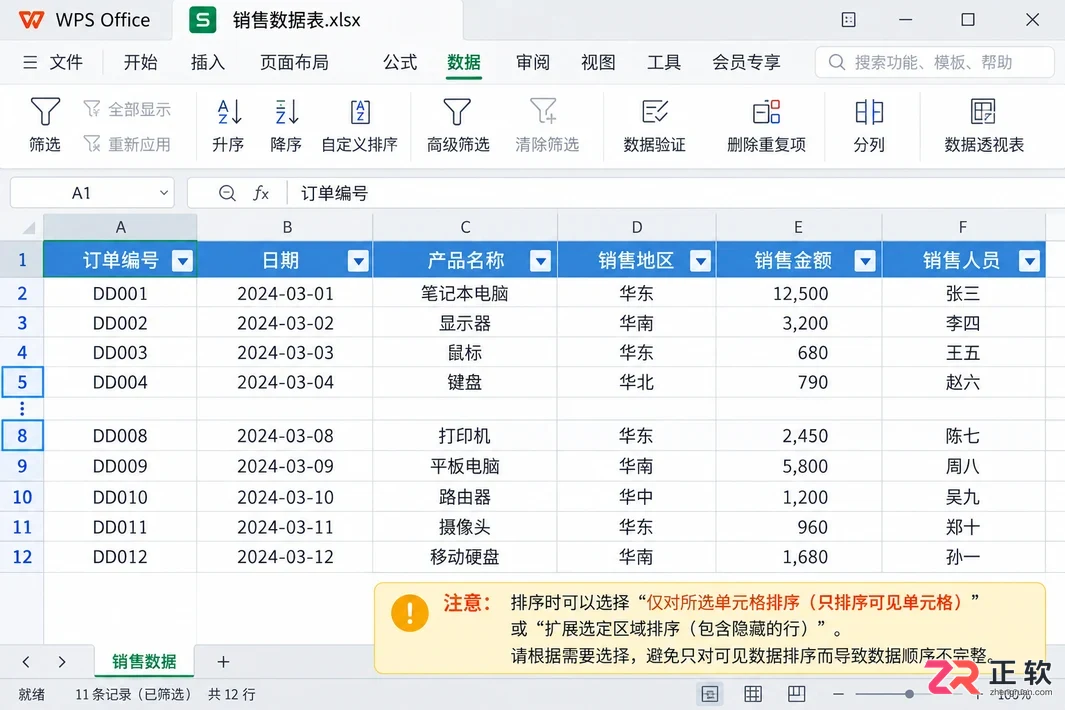Open the 会员专享 tab
The height and width of the screenshot is (710, 1065).
[x=746, y=63]
